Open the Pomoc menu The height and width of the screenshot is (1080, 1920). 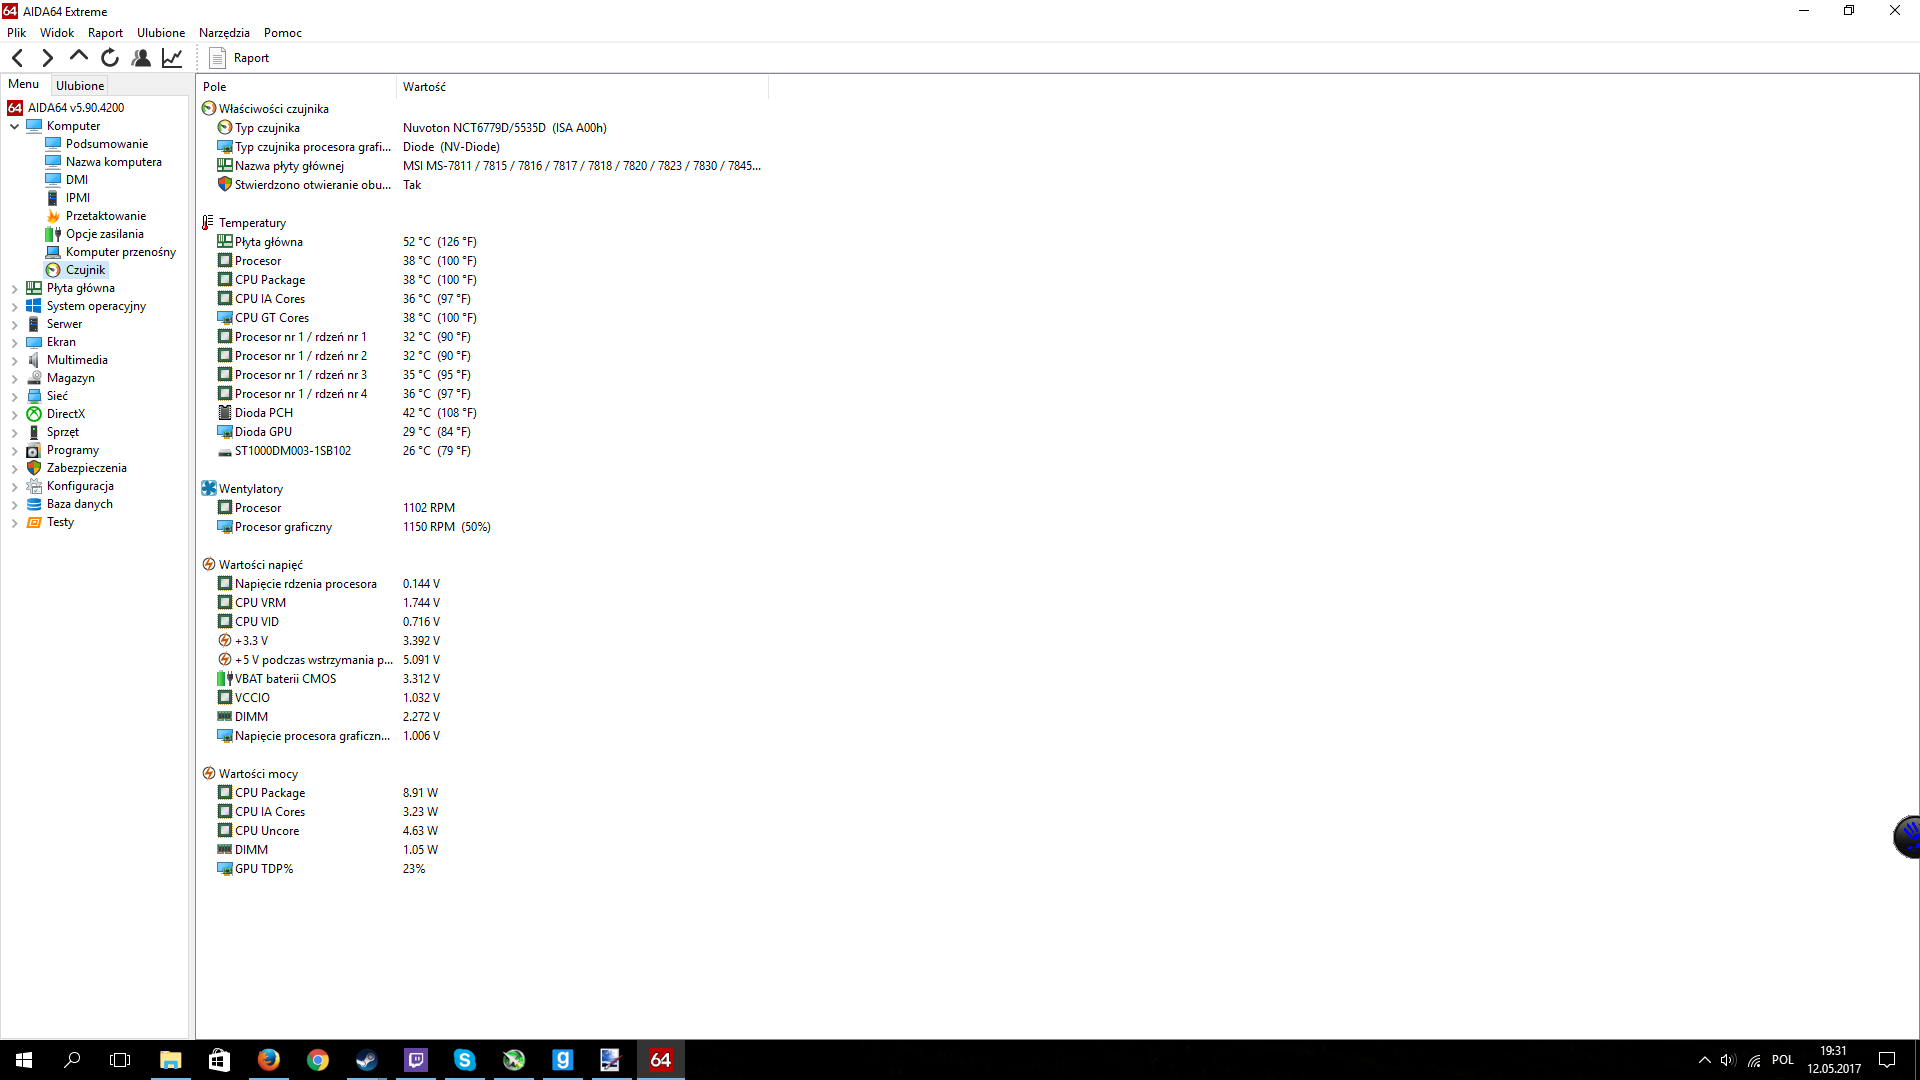(x=283, y=33)
